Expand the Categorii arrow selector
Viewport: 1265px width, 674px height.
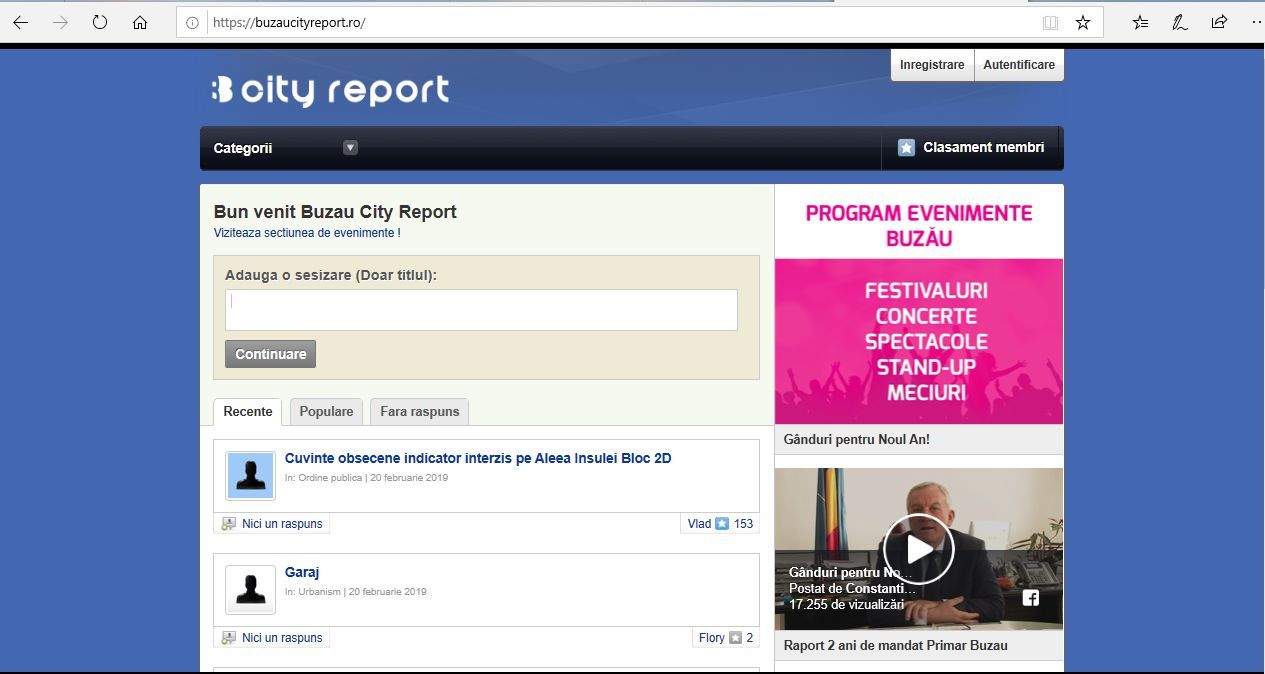[x=350, y=147]
